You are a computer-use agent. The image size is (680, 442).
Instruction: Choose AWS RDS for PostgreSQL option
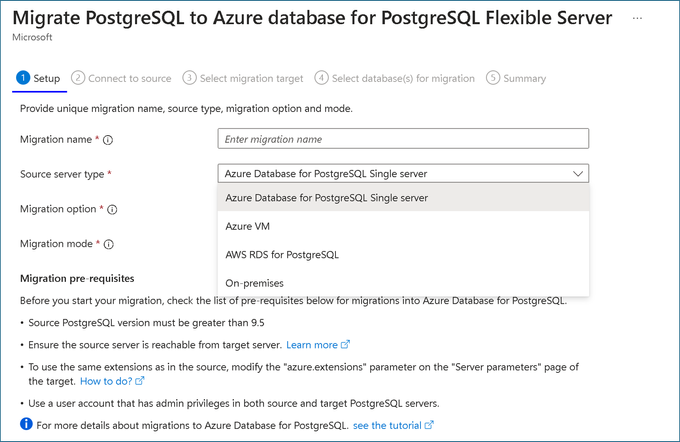click(x=403, y=255)
